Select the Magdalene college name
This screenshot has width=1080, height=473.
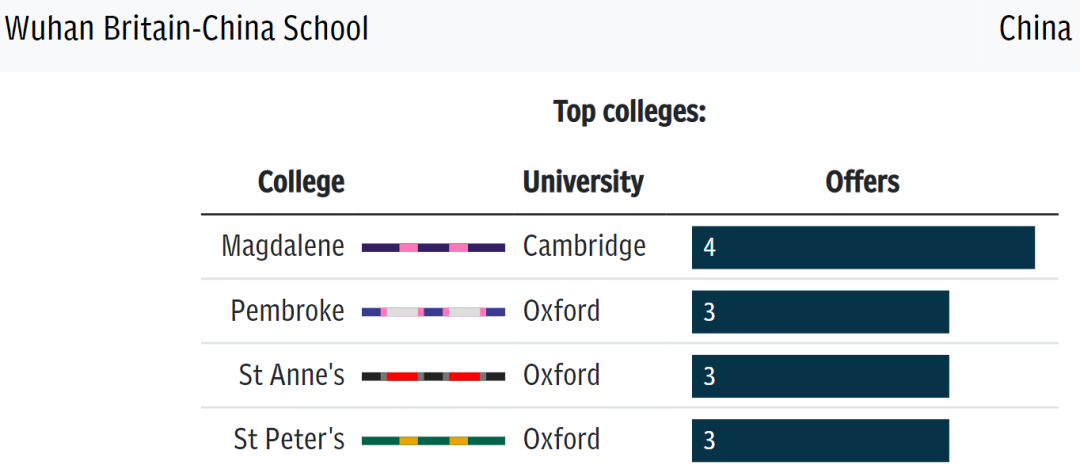(282, 246)
